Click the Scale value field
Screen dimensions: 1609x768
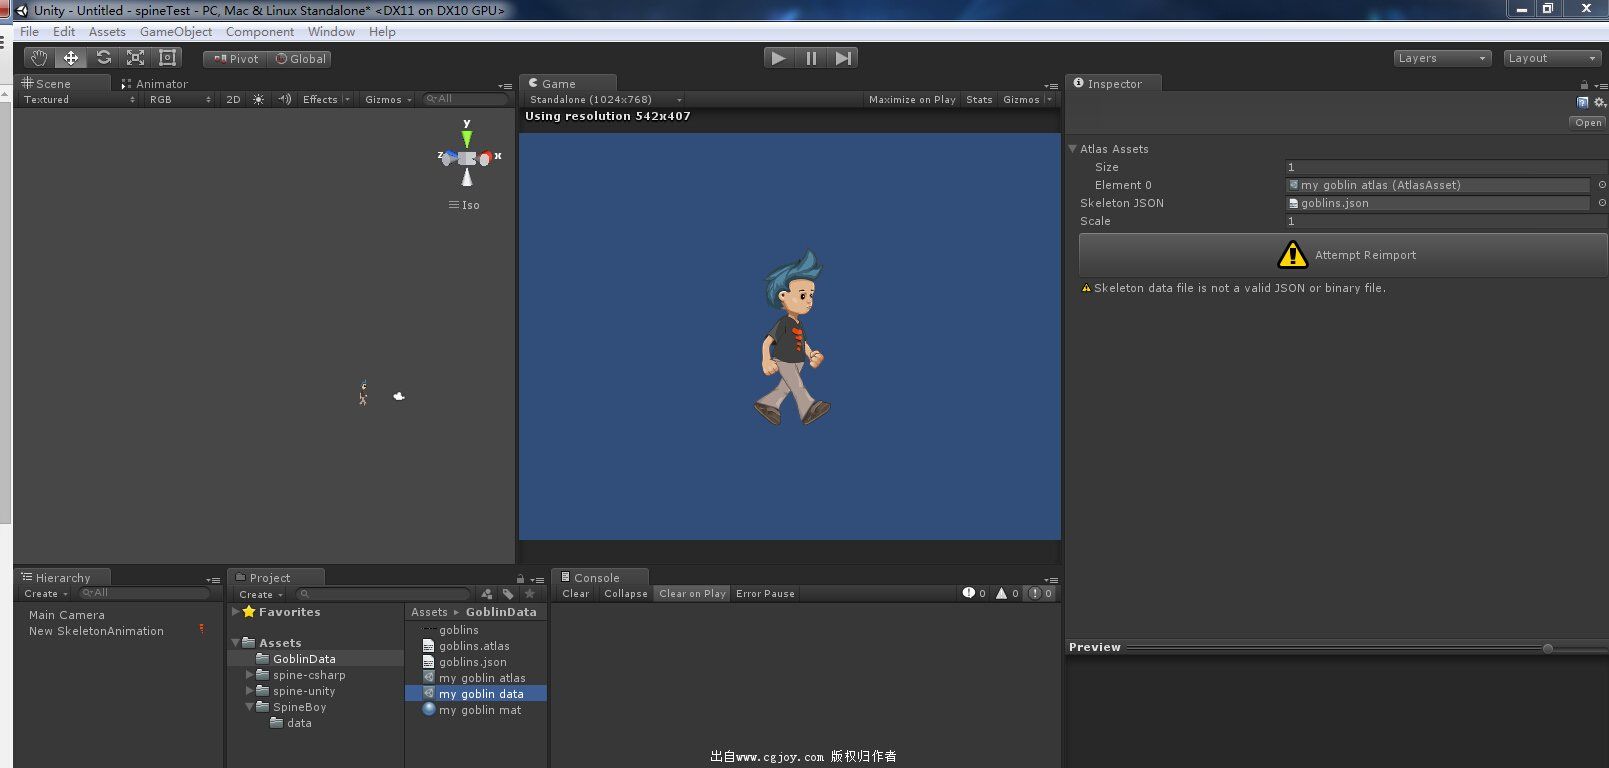(x=1446, y=221)
